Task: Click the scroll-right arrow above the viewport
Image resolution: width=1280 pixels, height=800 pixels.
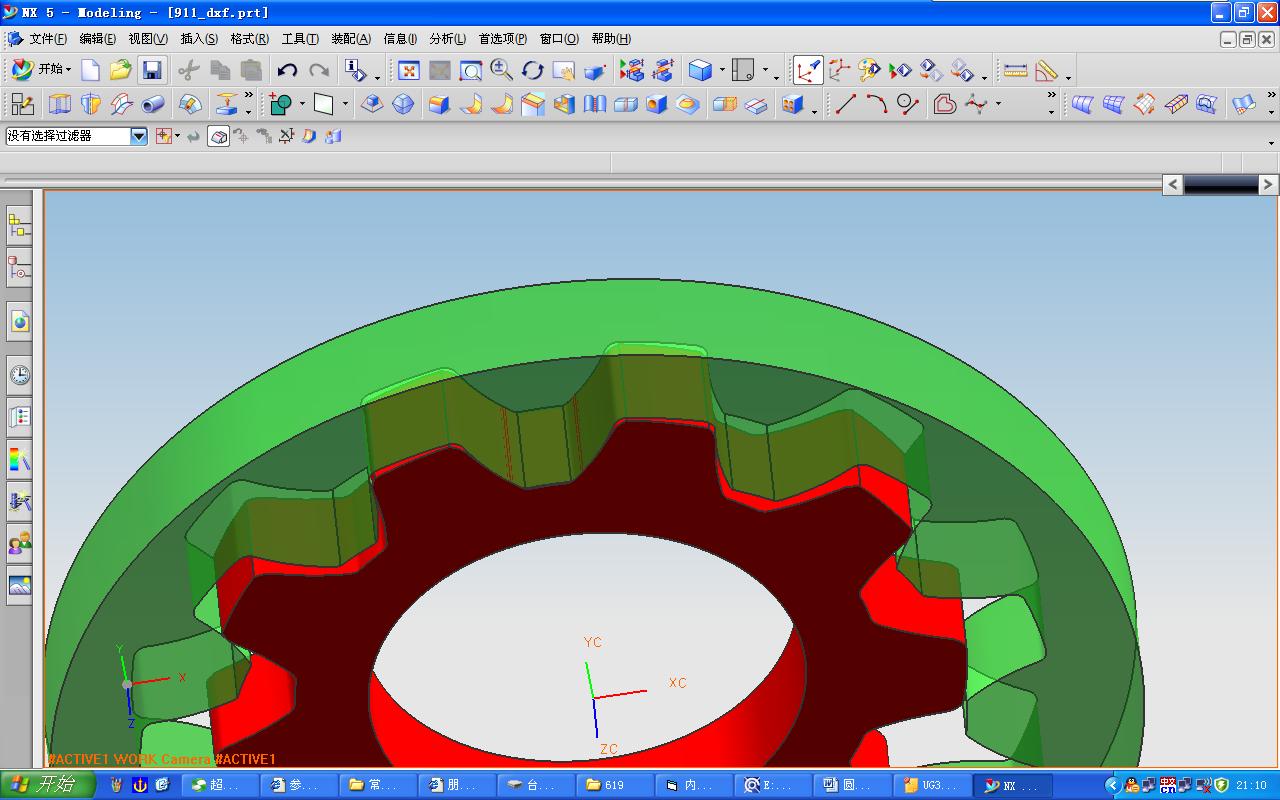Action: pos(1267,184)
